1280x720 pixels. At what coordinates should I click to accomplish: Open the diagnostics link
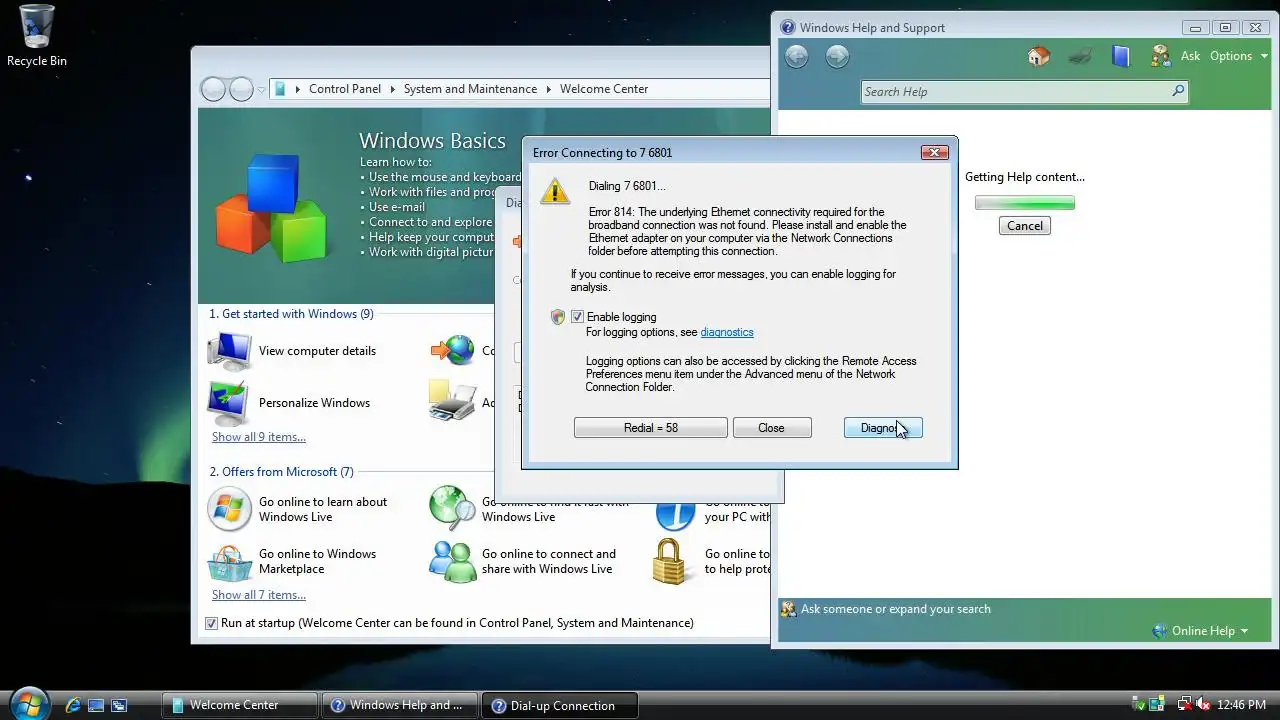click(x=727, y=332)
